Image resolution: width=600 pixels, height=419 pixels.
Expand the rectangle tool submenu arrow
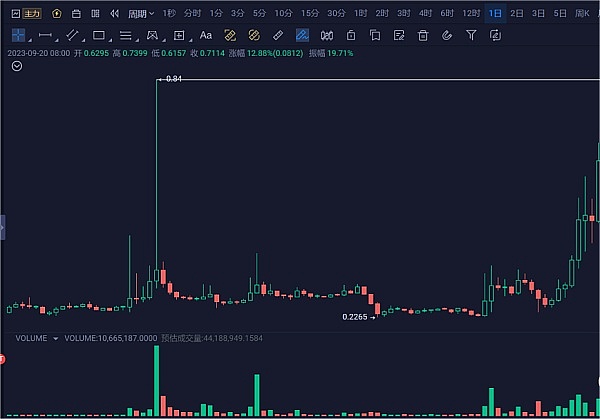pos(110,40)
